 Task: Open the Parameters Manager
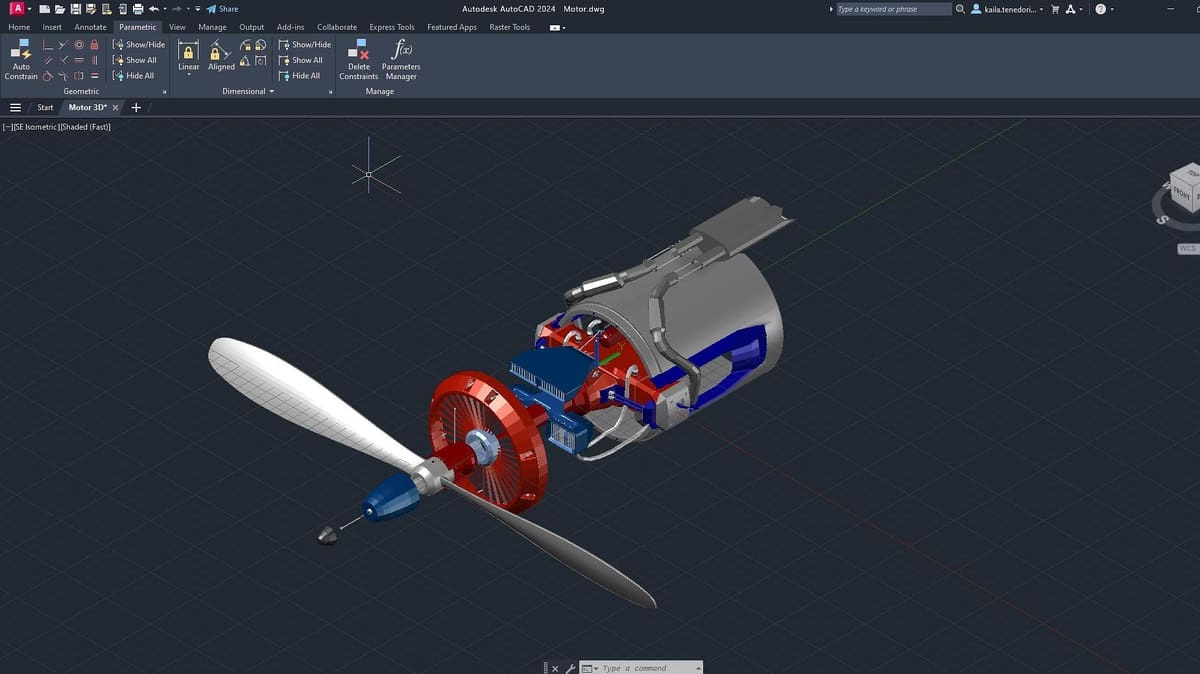pos(401,60)
